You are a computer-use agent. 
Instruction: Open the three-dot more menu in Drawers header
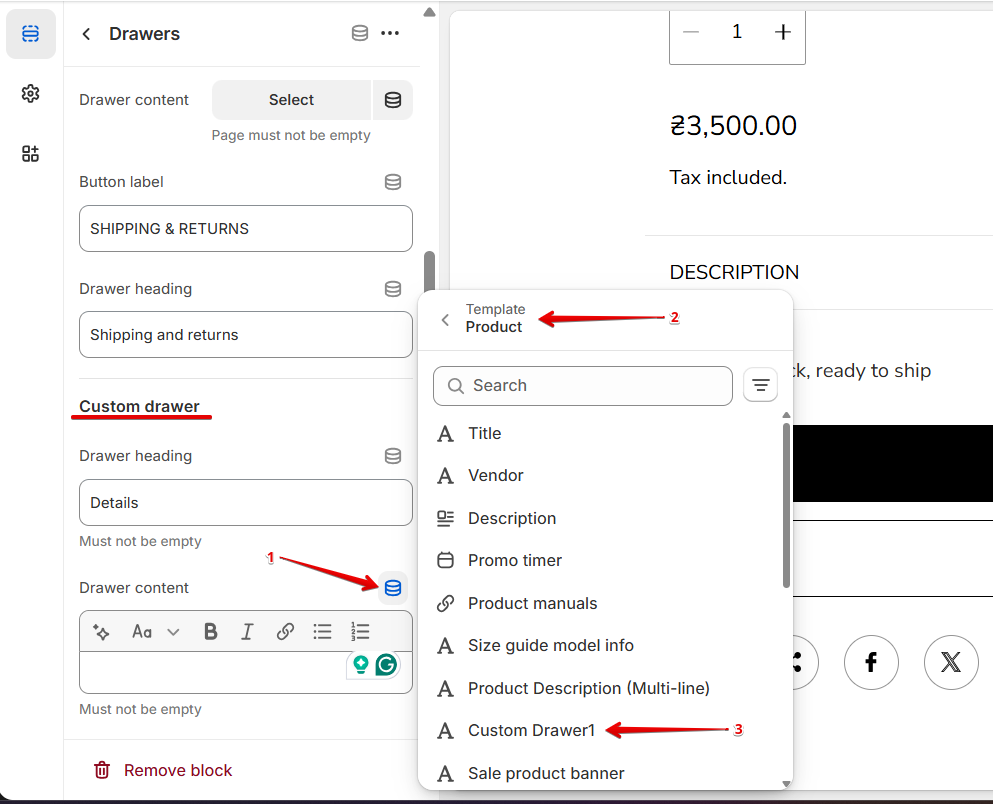coord(390,33)
